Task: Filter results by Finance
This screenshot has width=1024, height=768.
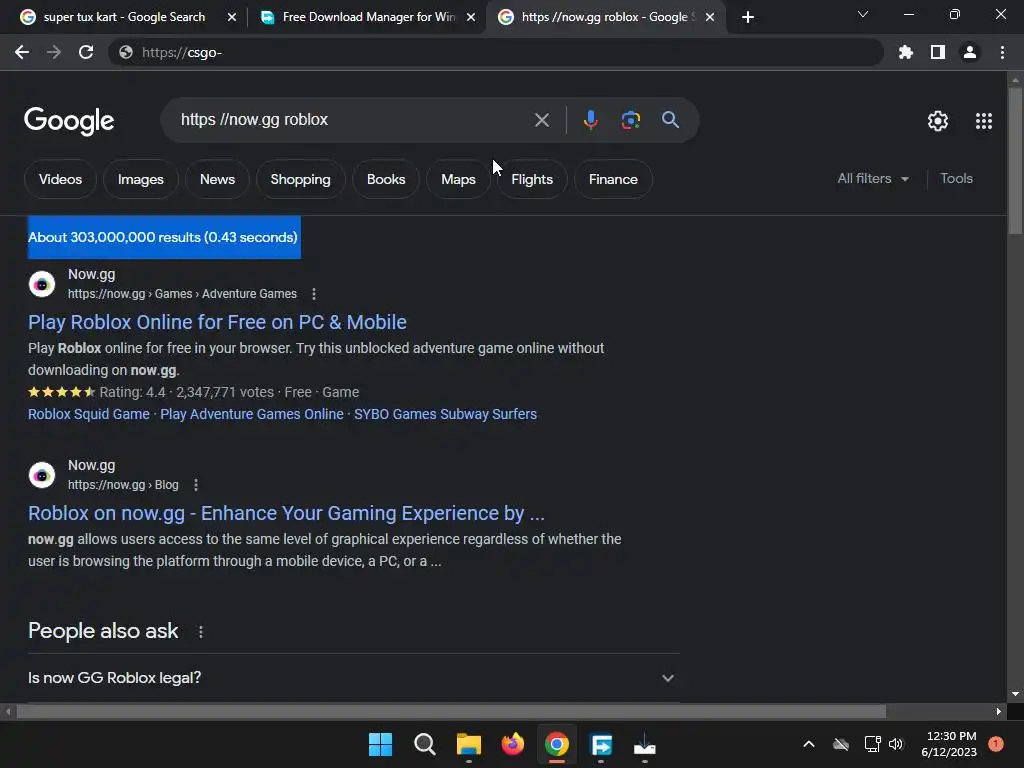Action: click(613, 179)
